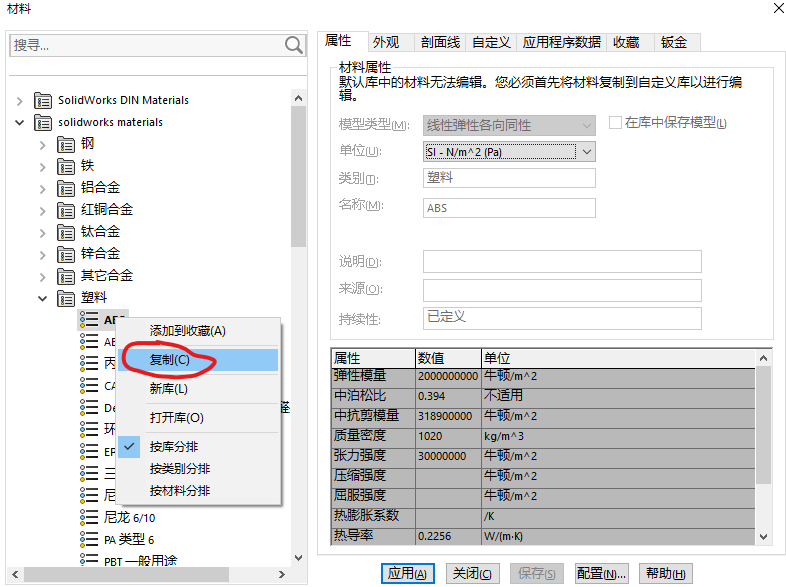
Task: Expand the 红铜合金 category
Action: tap(43, 212)
